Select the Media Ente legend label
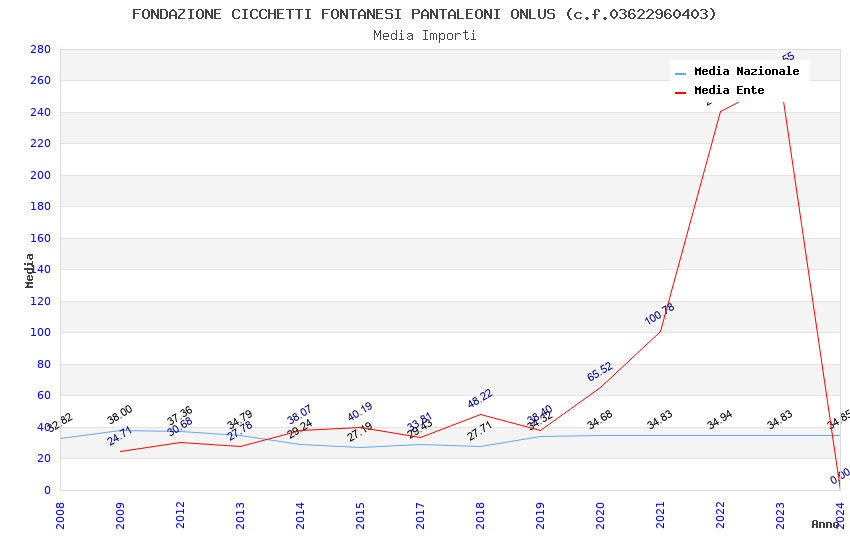 729,90
